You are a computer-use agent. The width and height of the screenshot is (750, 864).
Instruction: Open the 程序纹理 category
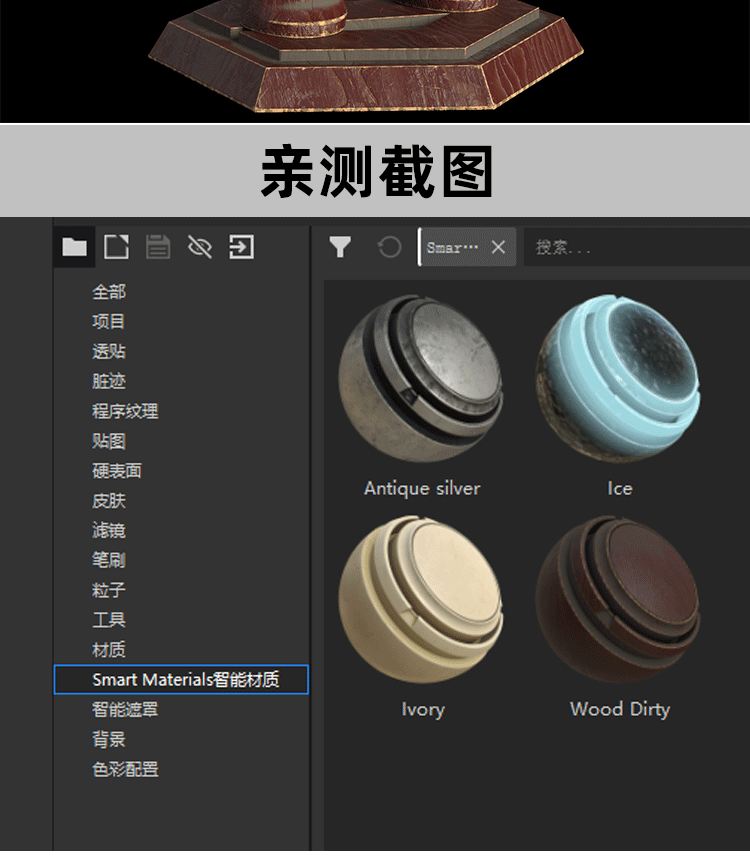(125, 411)
